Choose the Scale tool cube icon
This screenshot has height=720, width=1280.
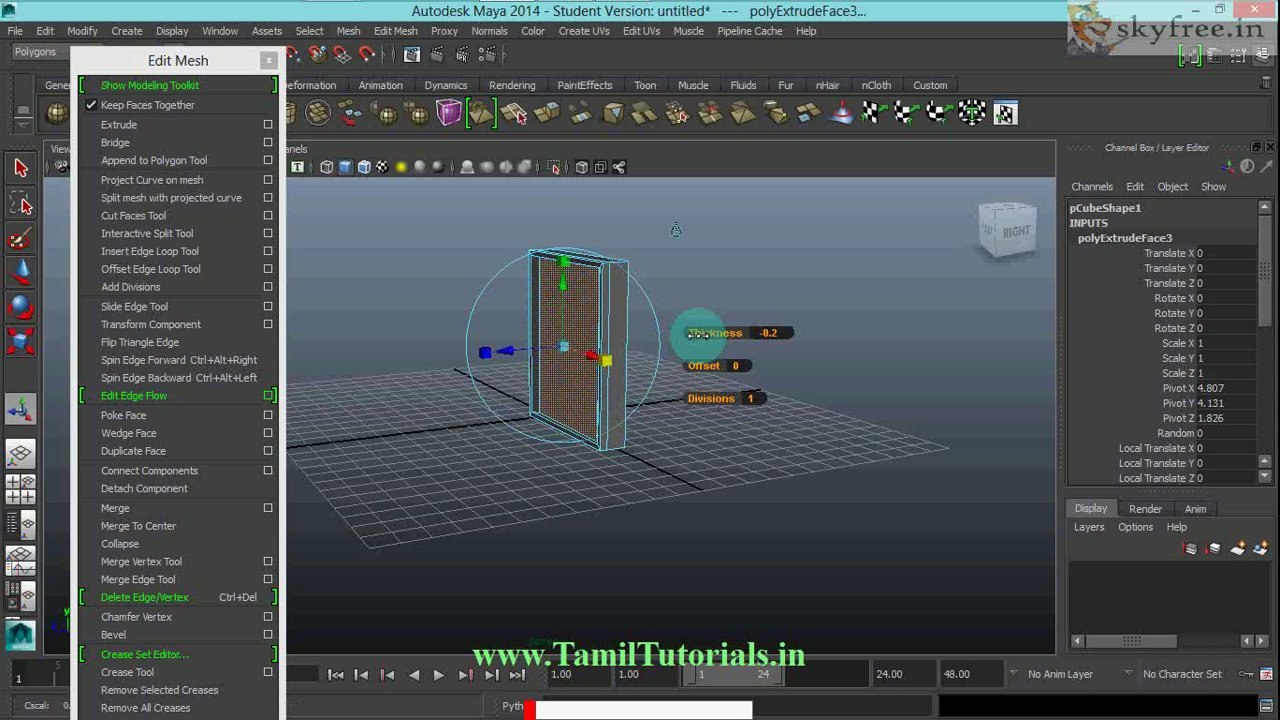pos(21,342)
